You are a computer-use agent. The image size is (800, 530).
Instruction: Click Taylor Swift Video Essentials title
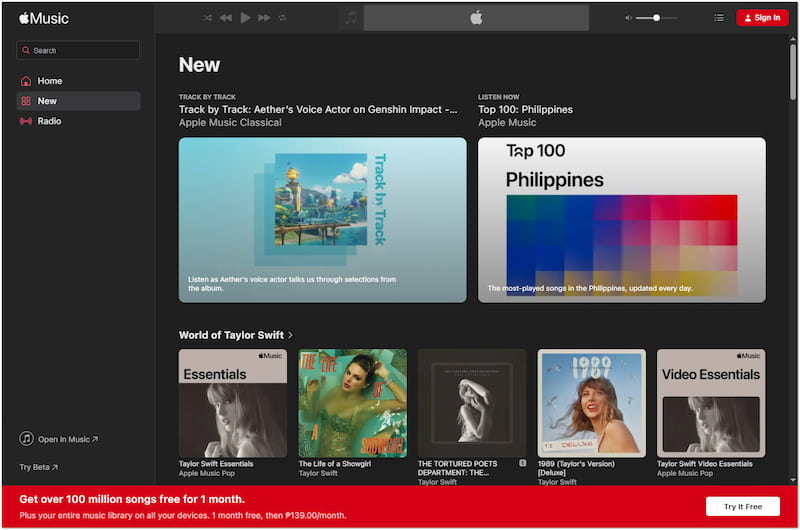705,464
